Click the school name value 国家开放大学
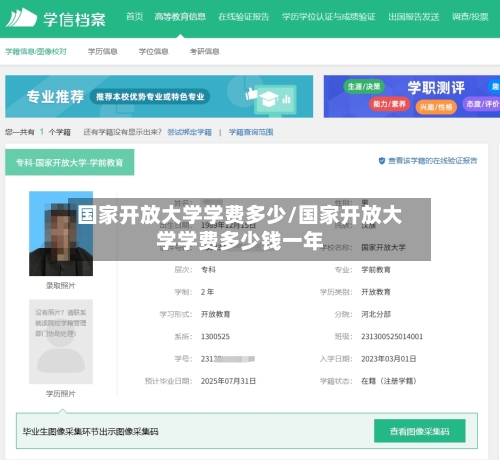This screenshot has height=460, width=500. pos(384,247)
